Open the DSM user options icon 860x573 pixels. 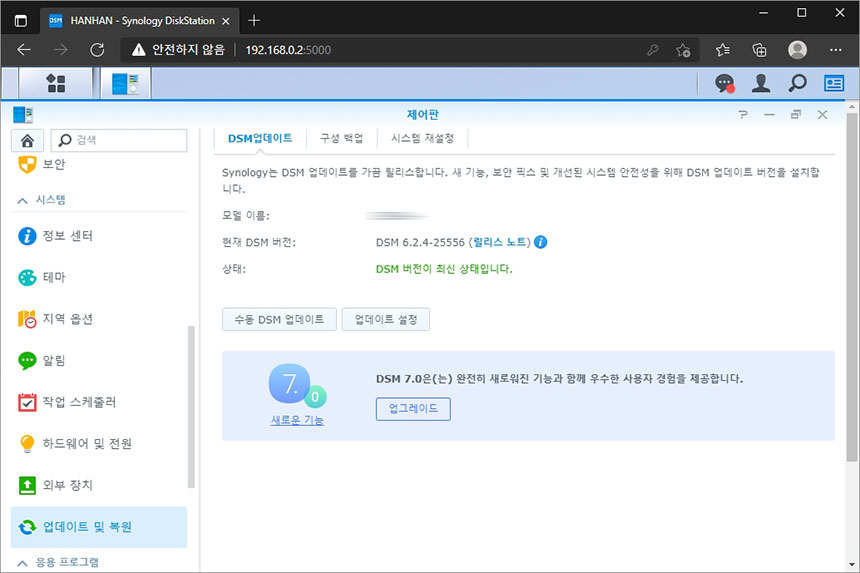pyautogui.click(x=761, y=83)
